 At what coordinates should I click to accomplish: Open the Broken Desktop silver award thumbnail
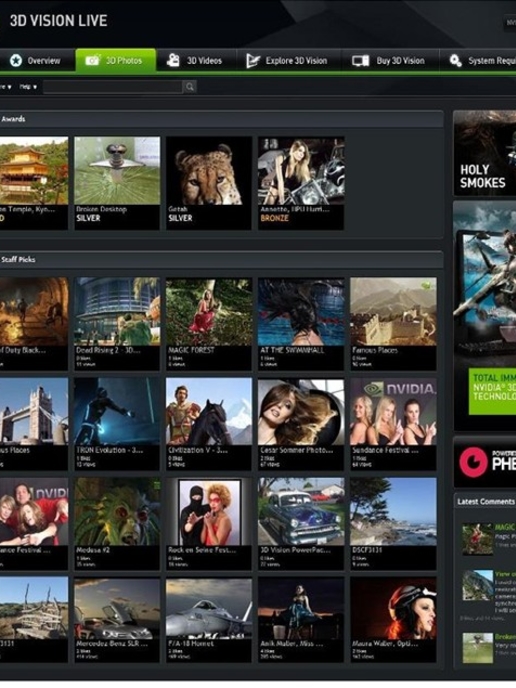tap(117, 171)
